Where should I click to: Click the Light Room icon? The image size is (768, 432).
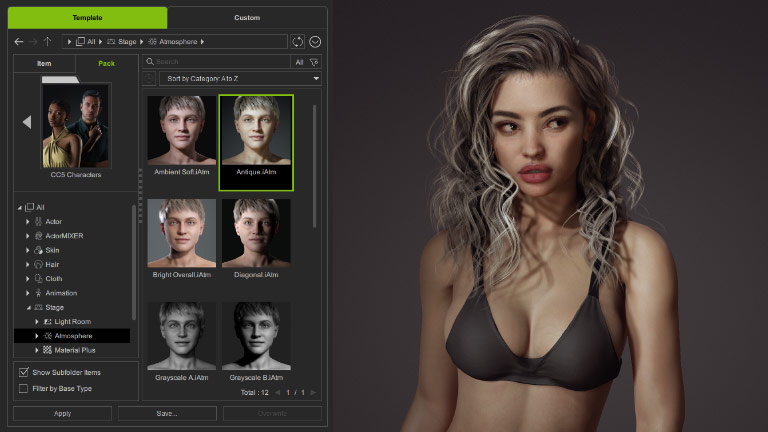pyautogui.click(x=48, y=322)
